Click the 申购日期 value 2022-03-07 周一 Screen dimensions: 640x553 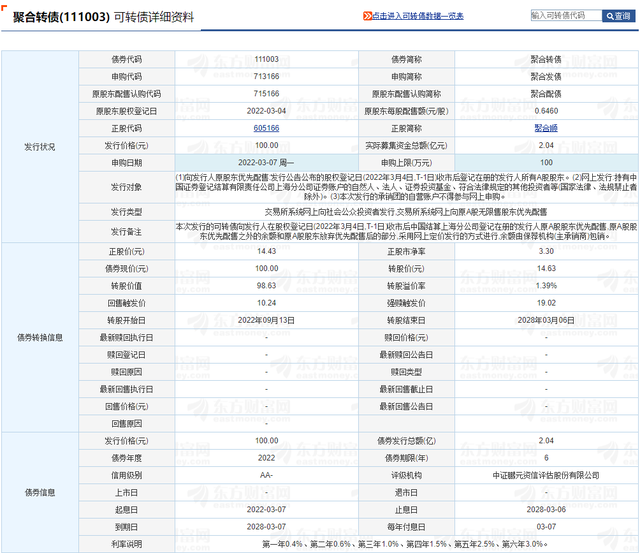tap(266, 162)
